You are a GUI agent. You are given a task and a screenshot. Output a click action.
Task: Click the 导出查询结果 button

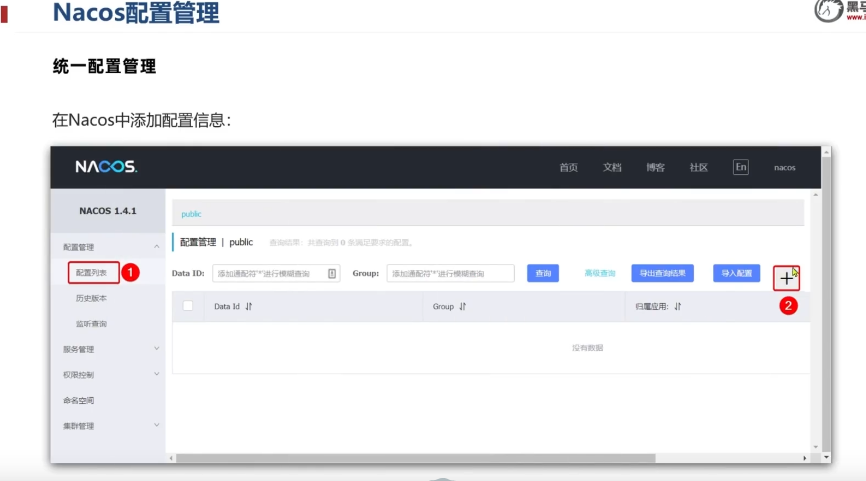click(x=662, y=273)
